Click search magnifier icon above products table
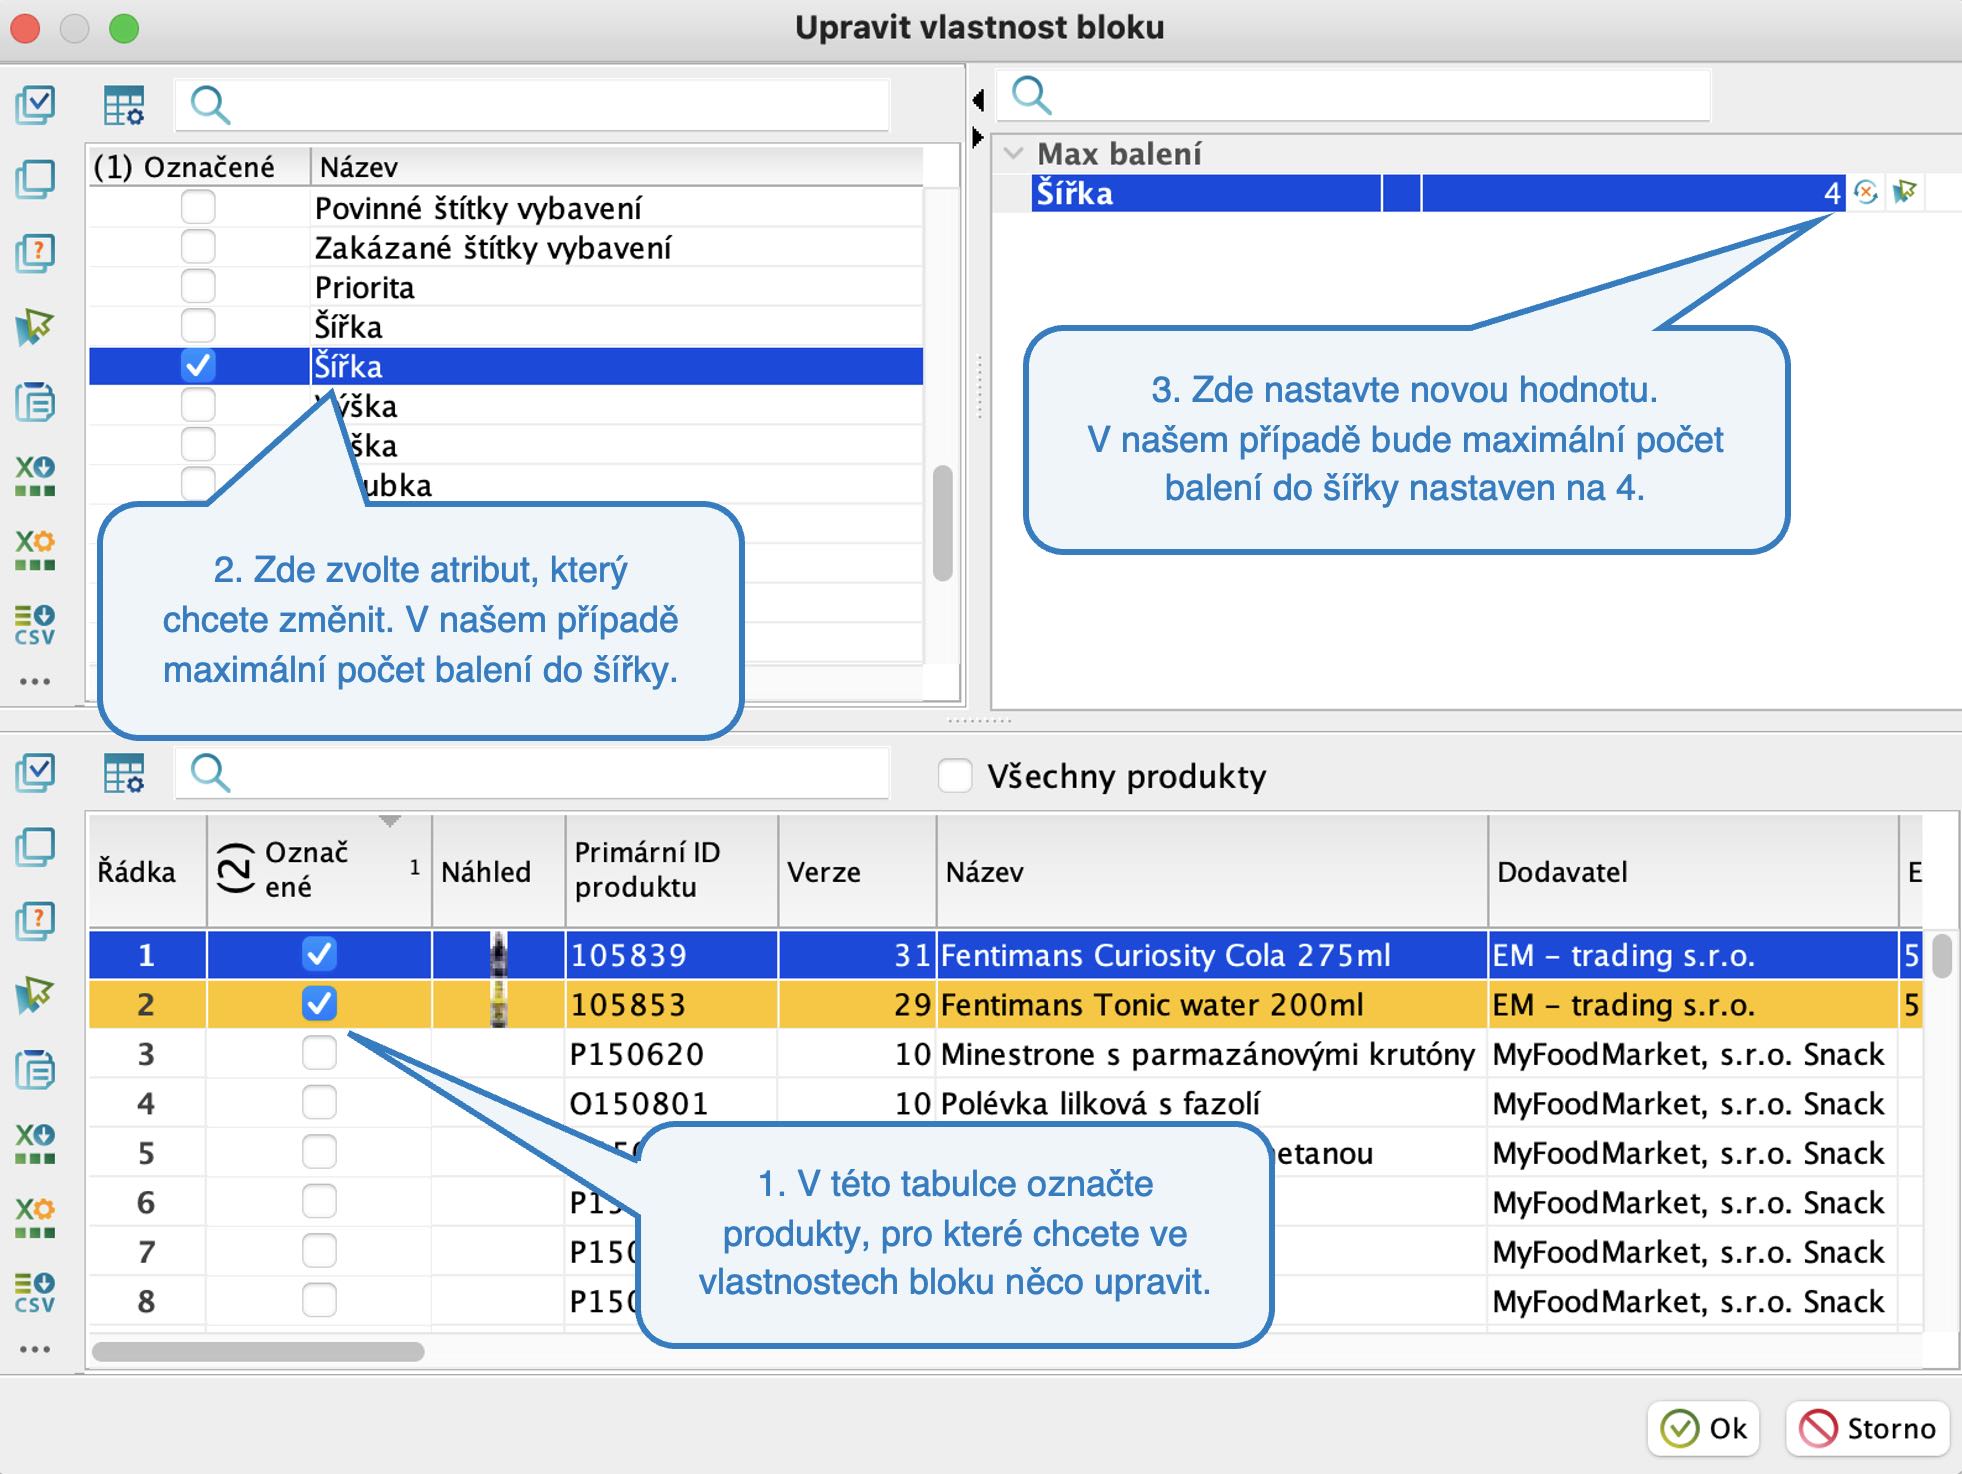The width and height of the screenshot is (1962, 1474). point(210,772)
